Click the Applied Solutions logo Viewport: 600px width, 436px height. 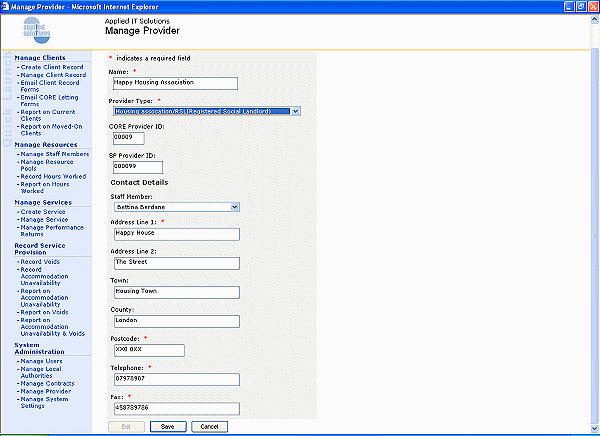36,30
